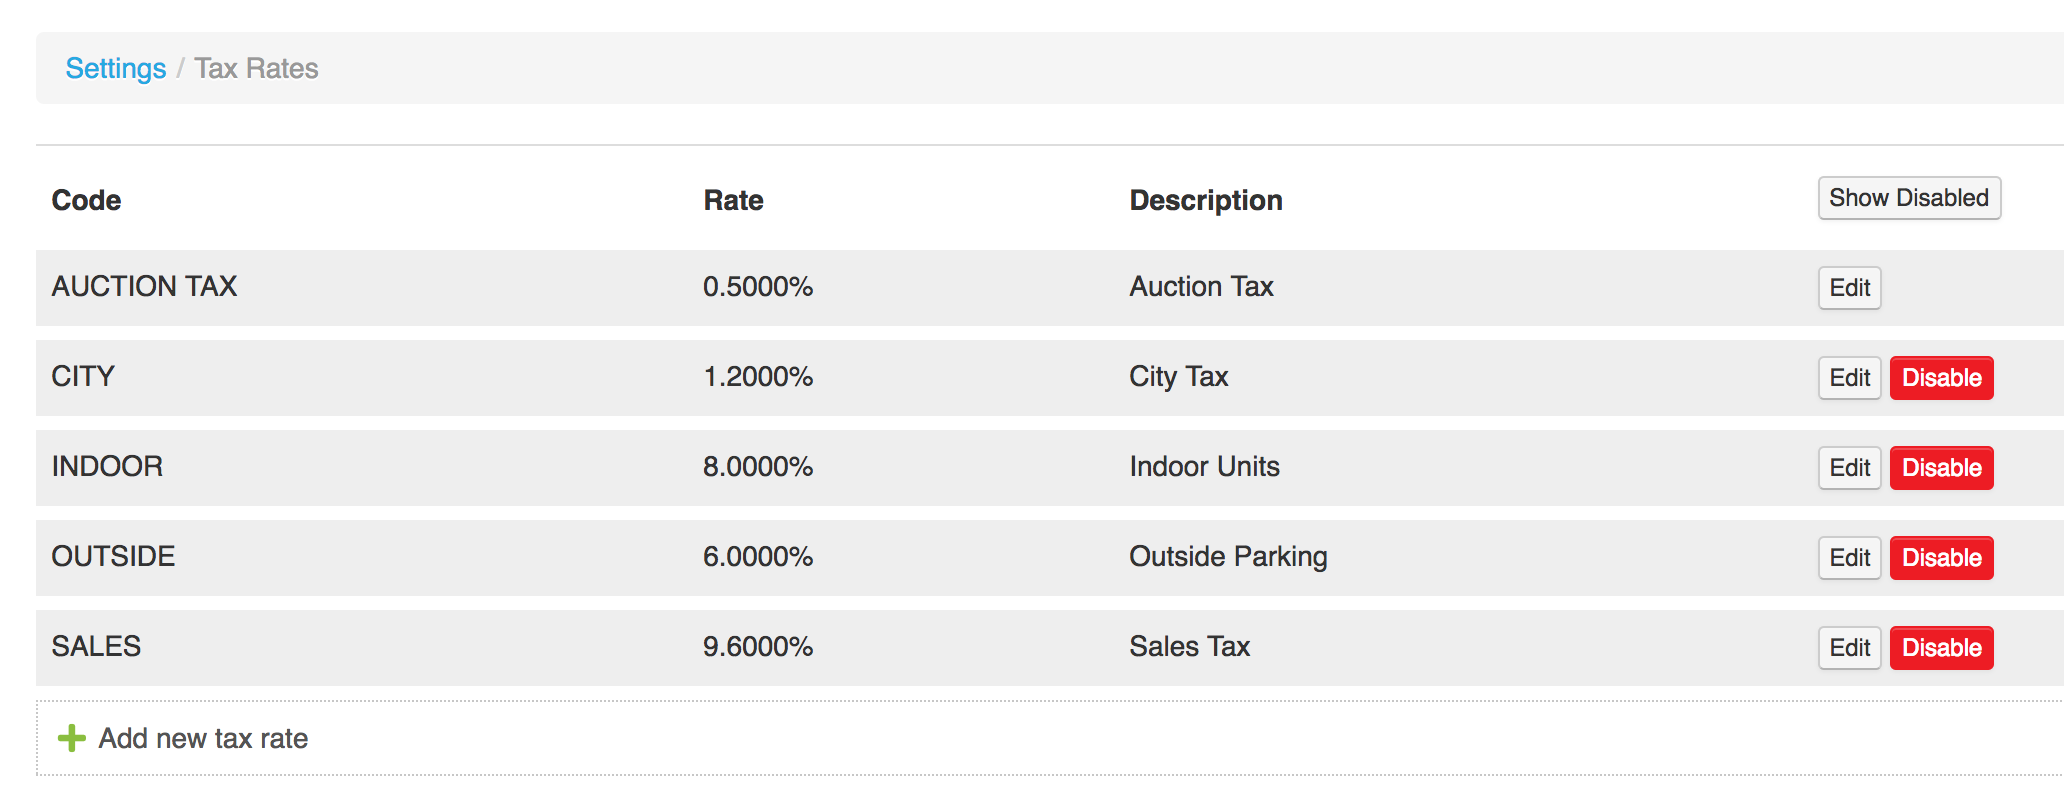Screen dimensions: 2064x786
Task: Disable the SALES tax rate
Action: click(1940, 647)
